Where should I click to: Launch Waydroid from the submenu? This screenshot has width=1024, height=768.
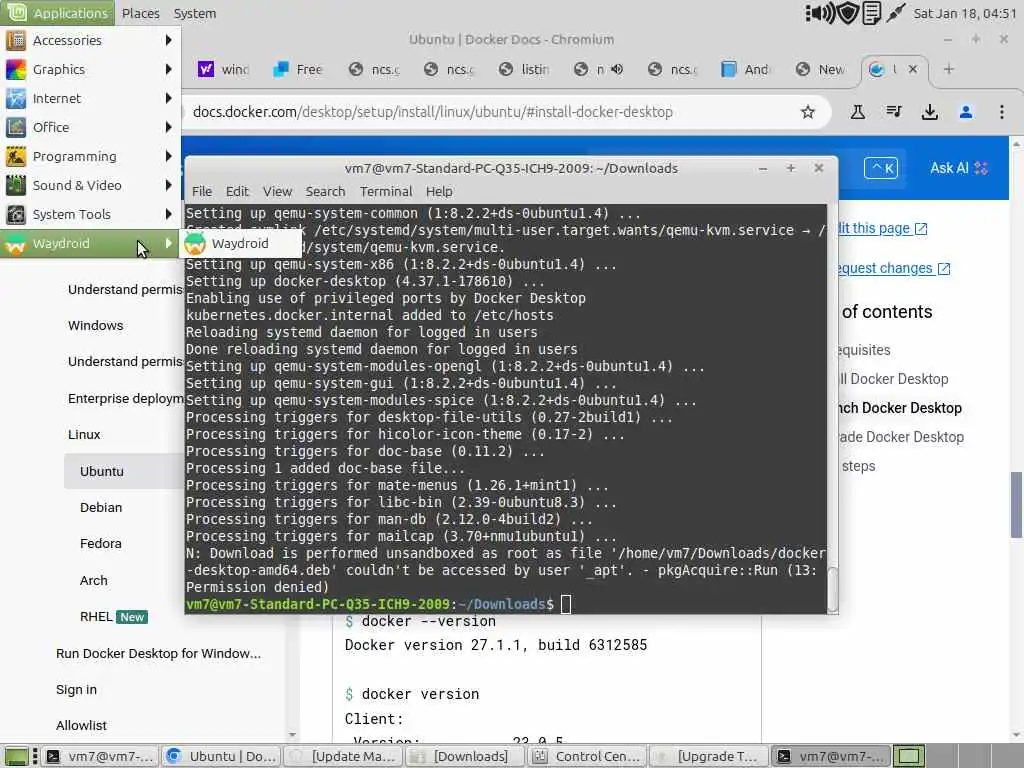tap(240, 244)
